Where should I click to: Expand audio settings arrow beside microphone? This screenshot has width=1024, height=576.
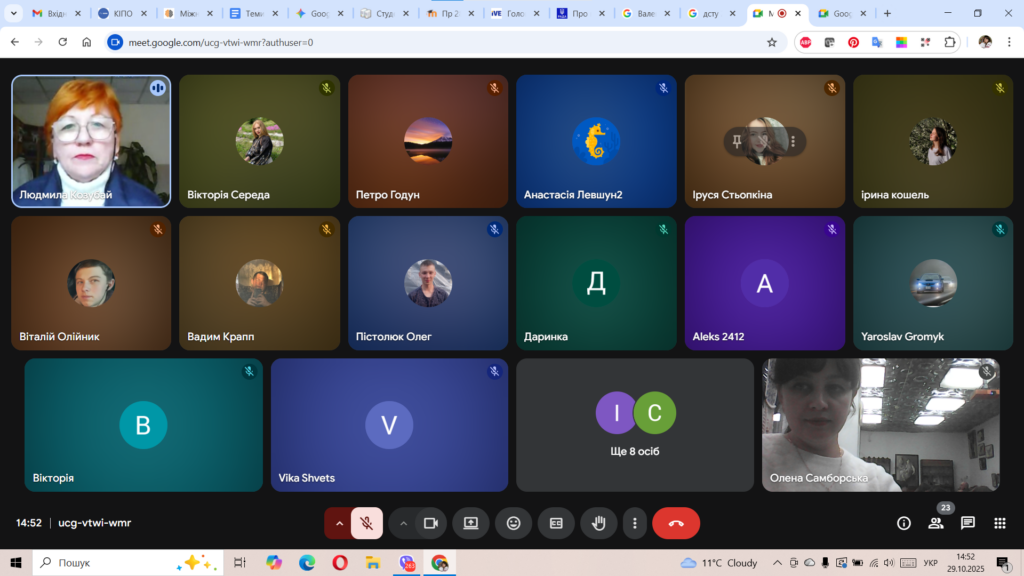click(x=339, y=523)
